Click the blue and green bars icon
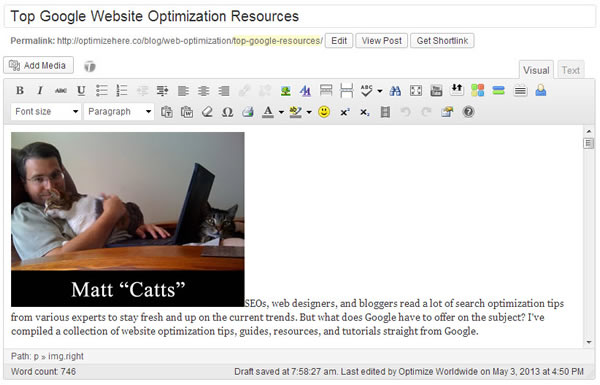Viewport: 600px width, 385px height. [498, 91]
